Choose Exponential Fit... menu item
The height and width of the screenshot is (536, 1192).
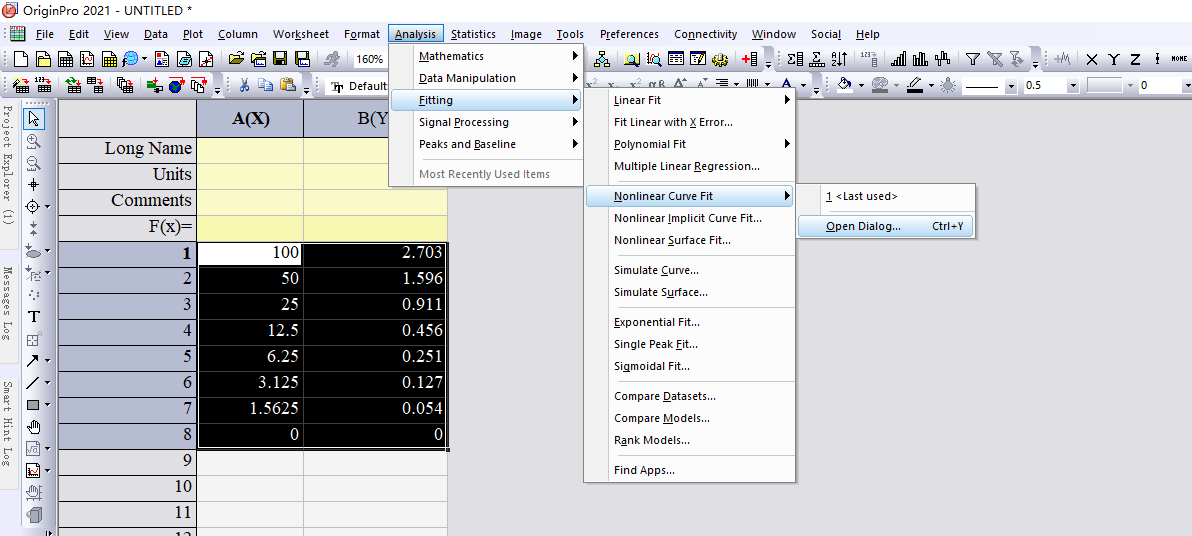689,322
